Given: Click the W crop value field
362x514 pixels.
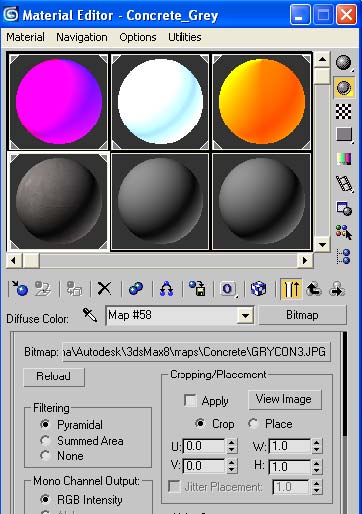Looking at the screenshot, I should 290,446.
